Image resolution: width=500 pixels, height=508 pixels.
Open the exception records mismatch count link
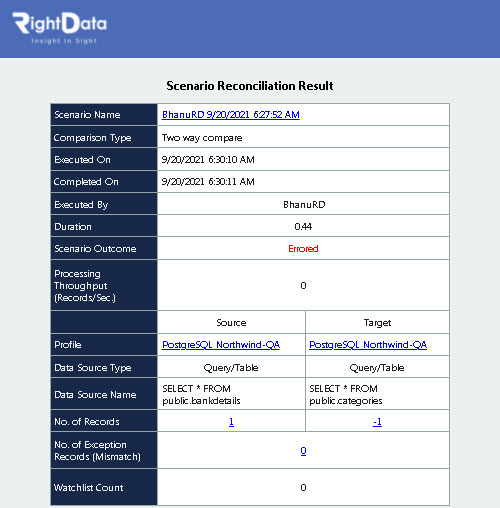[303, 451]
